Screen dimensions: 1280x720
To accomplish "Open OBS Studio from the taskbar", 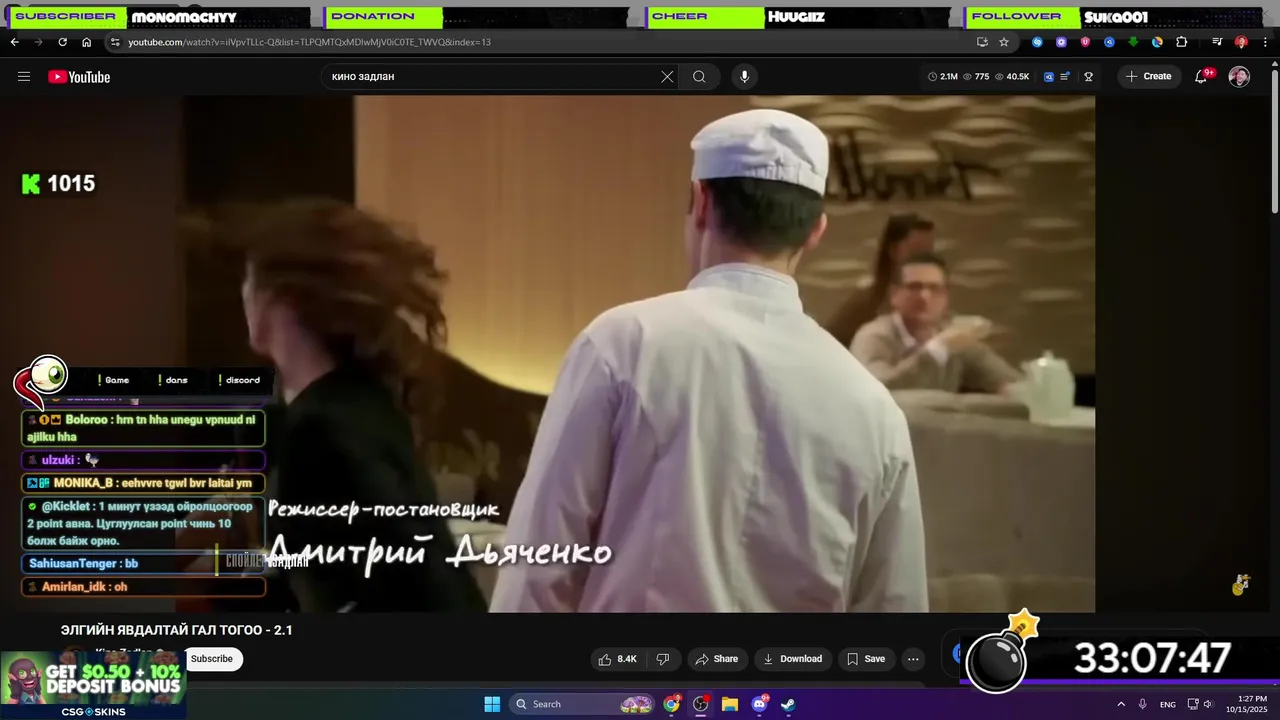I will point(701,704).
